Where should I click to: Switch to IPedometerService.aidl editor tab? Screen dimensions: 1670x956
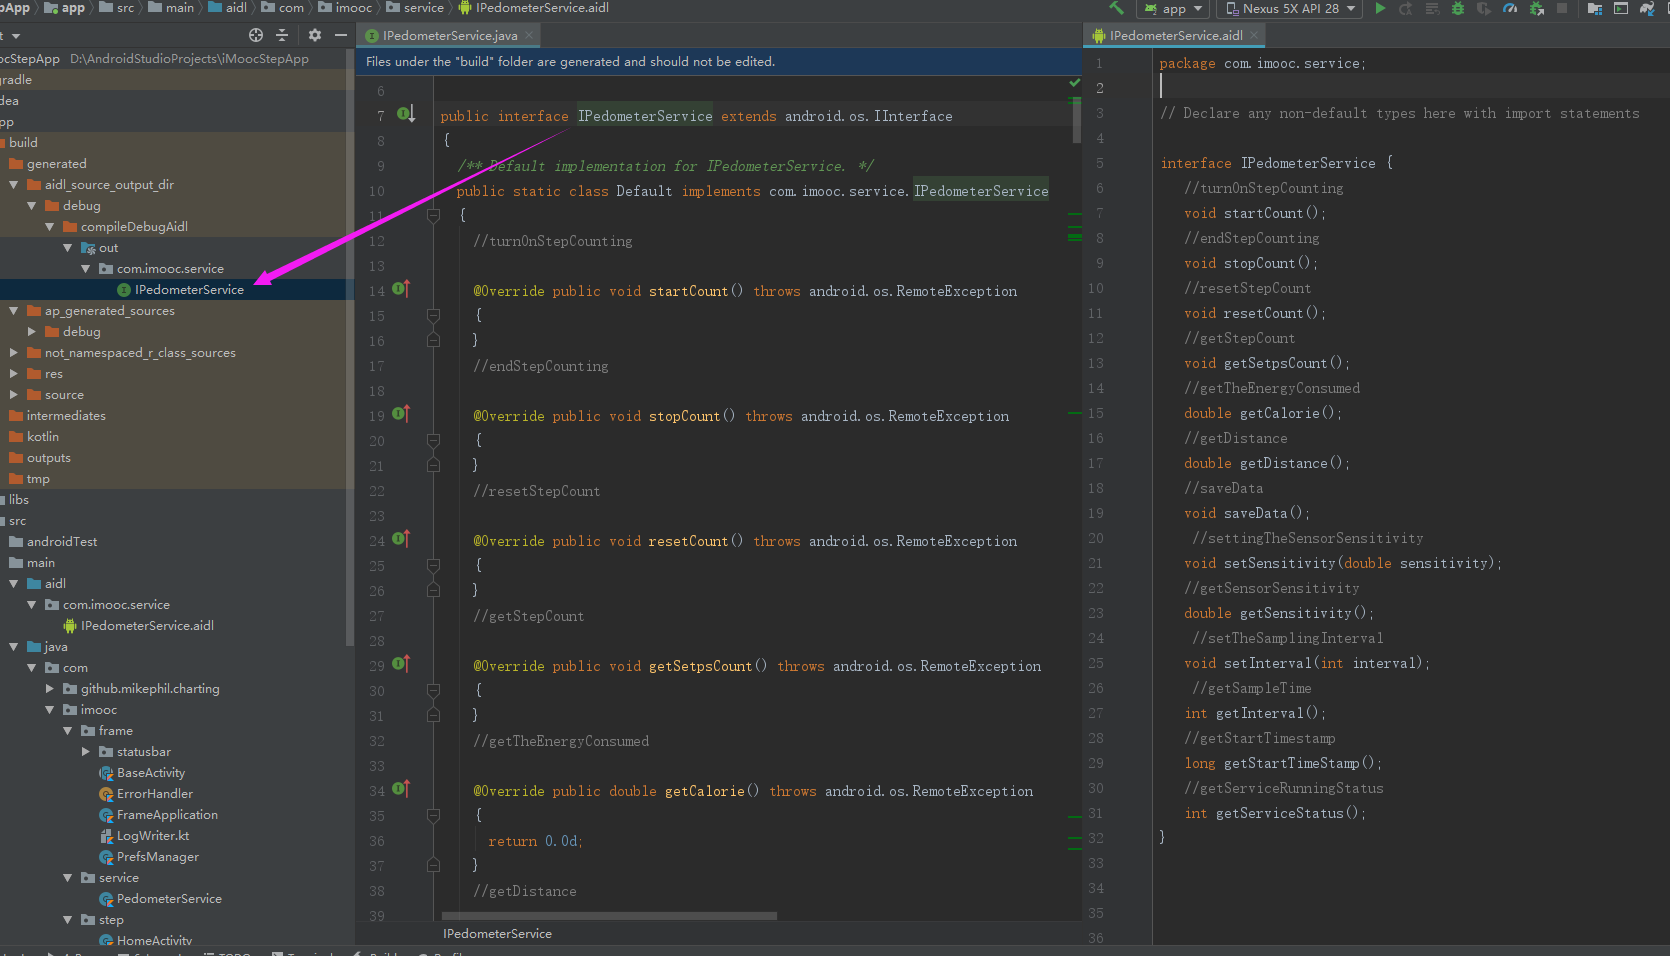[1175, 36]
